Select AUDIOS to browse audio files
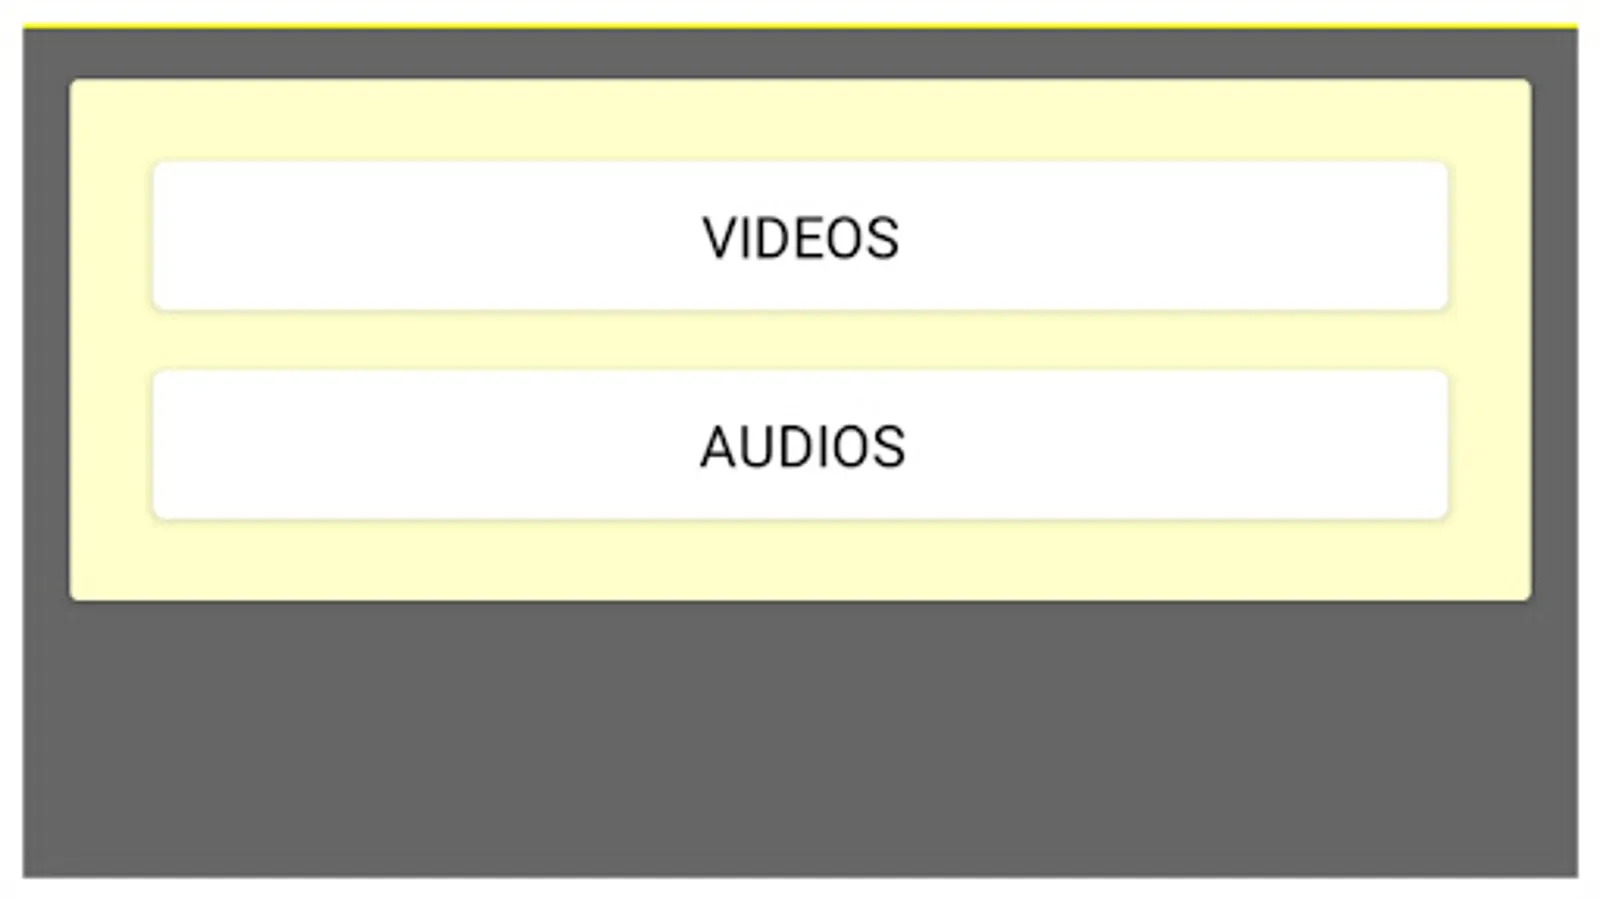Viewport: 1600px width, 900px height. [x=800, y=445]
